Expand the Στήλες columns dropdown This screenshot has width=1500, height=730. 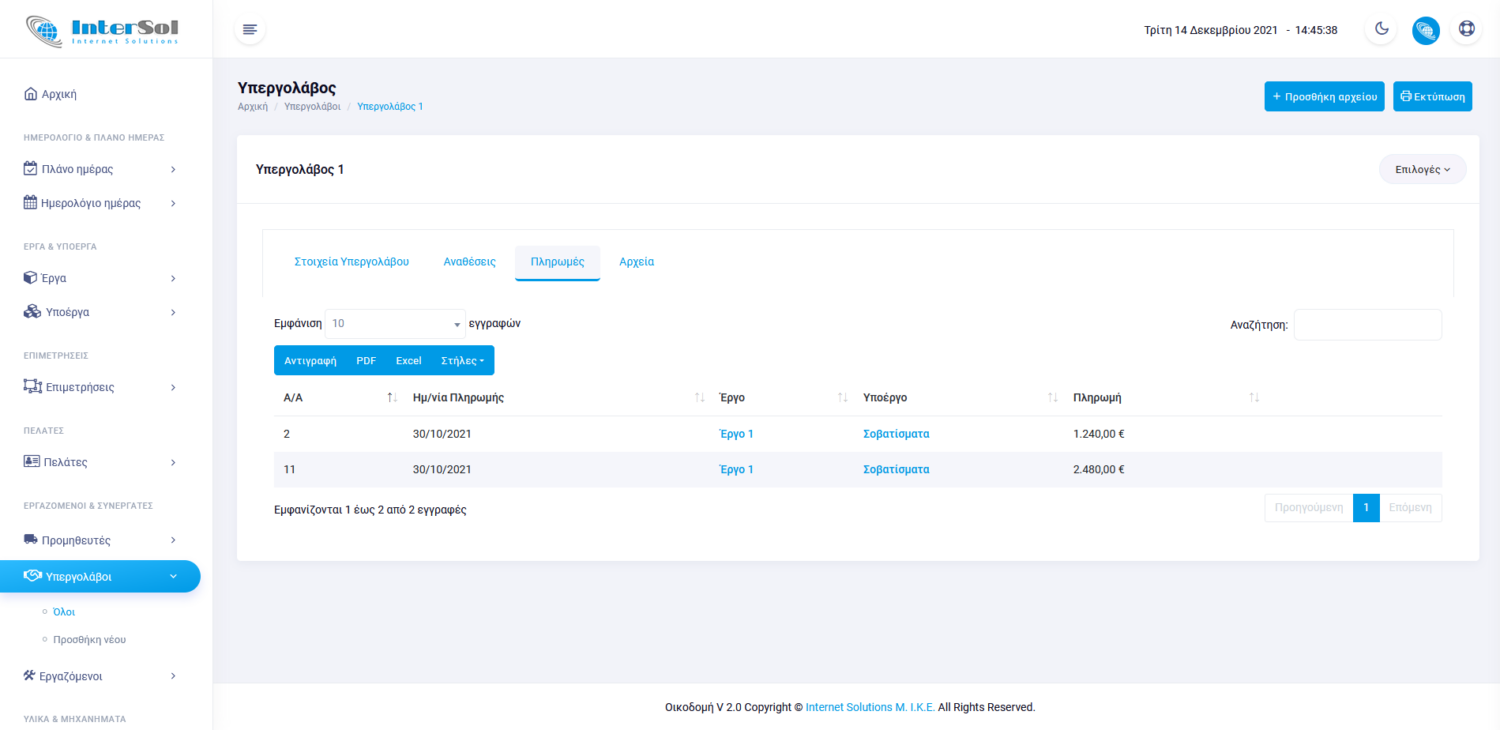point(462,361)
